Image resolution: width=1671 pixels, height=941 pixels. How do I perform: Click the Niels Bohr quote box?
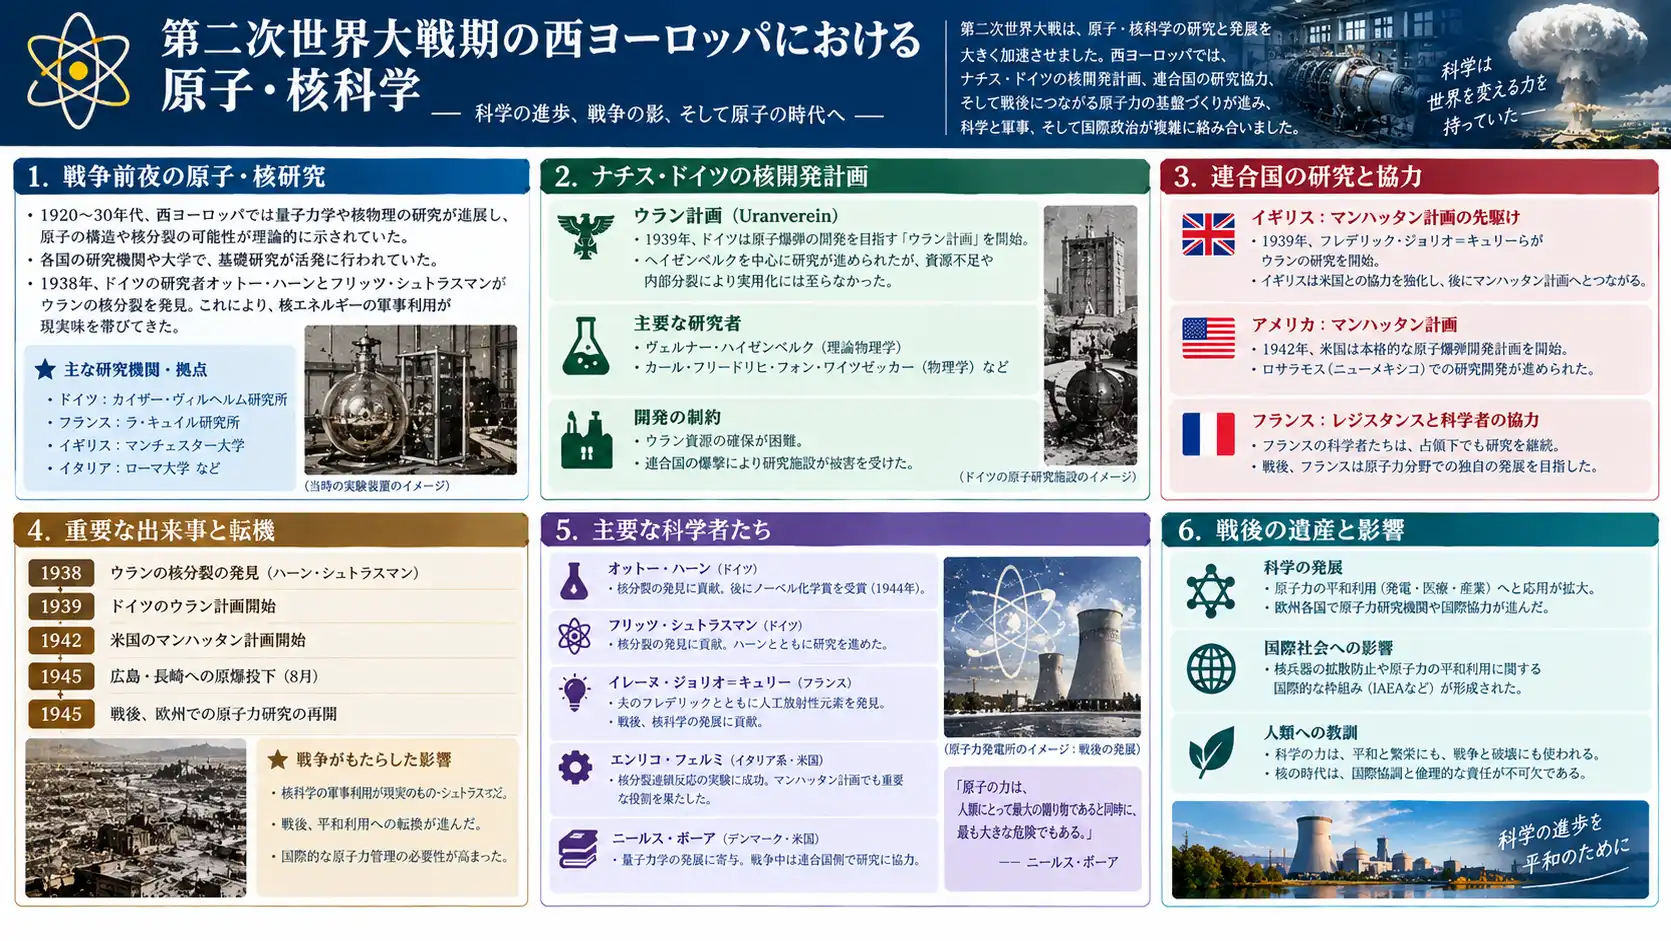tap(1042, 828)
